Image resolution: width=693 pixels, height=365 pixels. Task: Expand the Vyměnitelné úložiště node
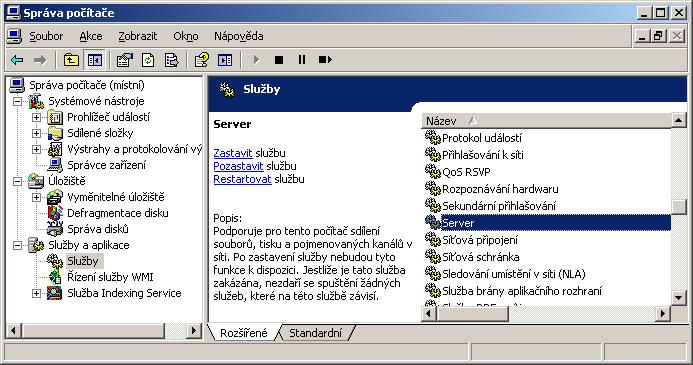[37, 198]
